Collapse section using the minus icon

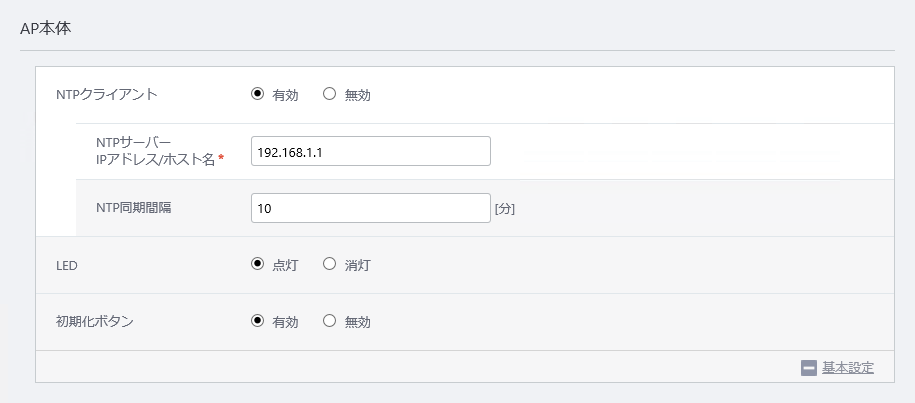(809, 367)
